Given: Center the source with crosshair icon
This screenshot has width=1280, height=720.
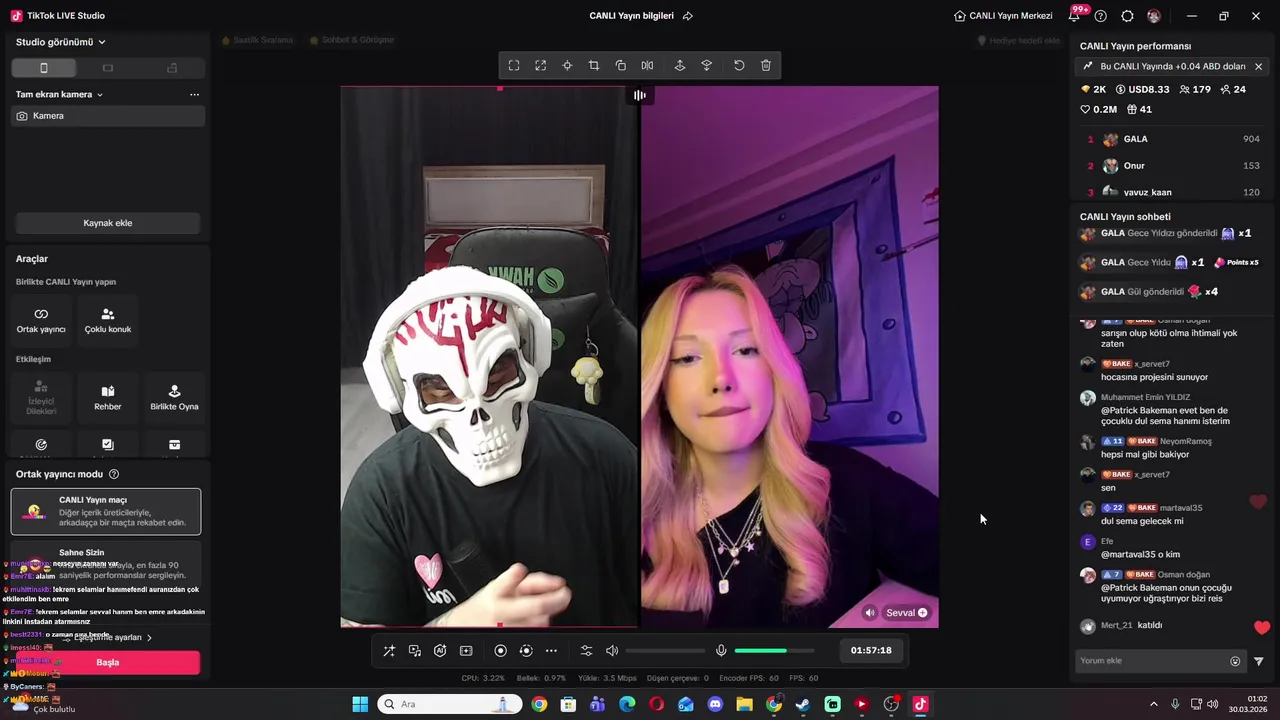Looking at the screenshot, I should (567, 66).
